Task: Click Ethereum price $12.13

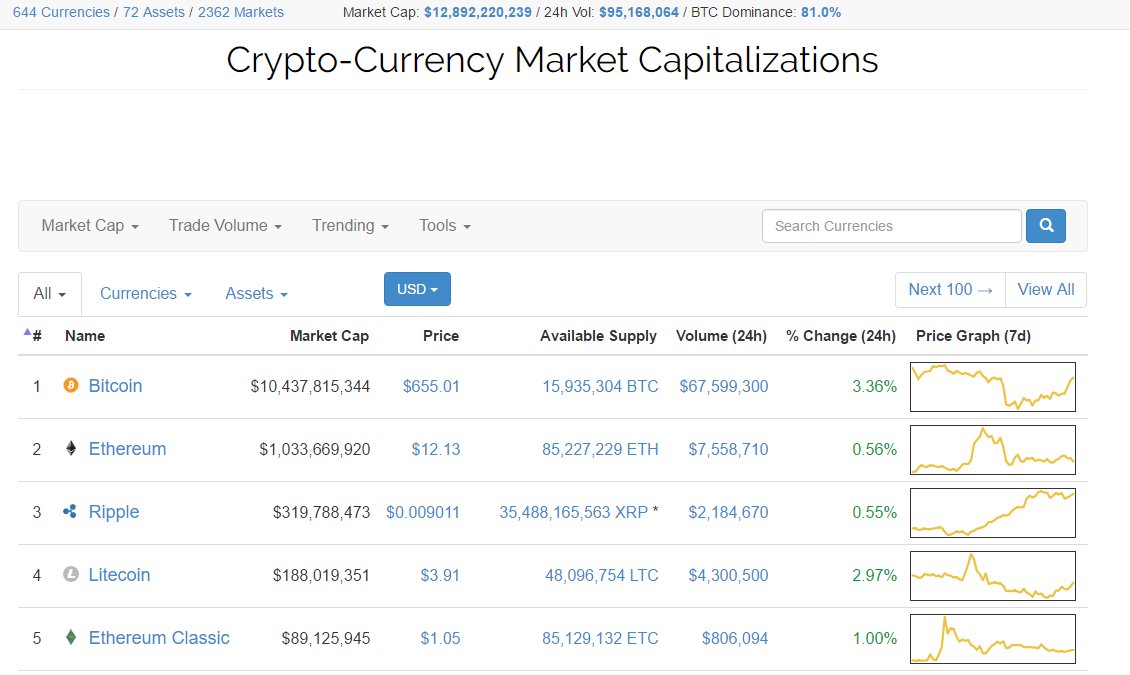Action: 436,450
